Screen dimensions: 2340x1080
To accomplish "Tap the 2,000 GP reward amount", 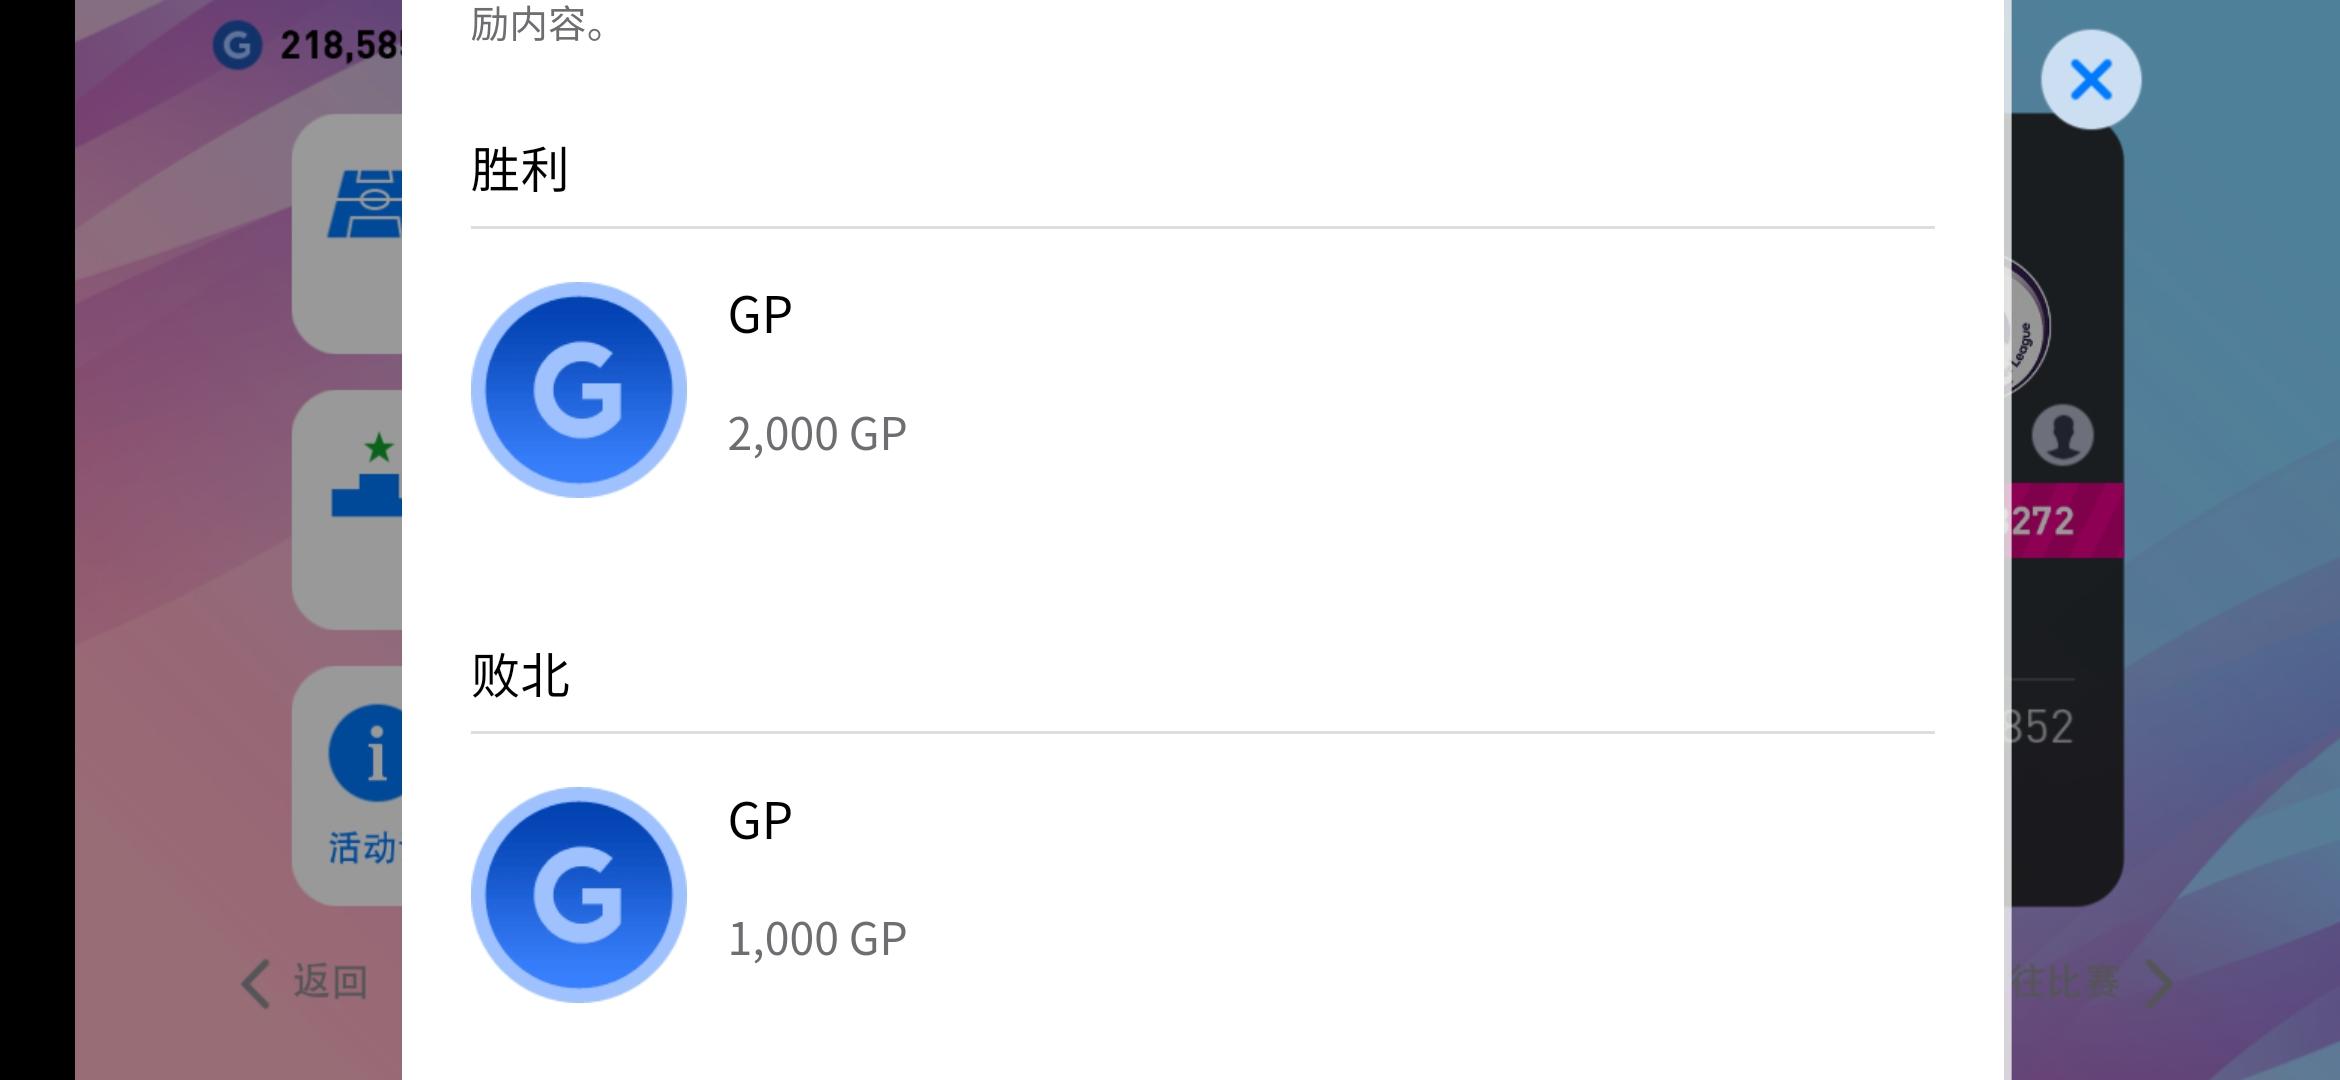I will tap(817, 434).
